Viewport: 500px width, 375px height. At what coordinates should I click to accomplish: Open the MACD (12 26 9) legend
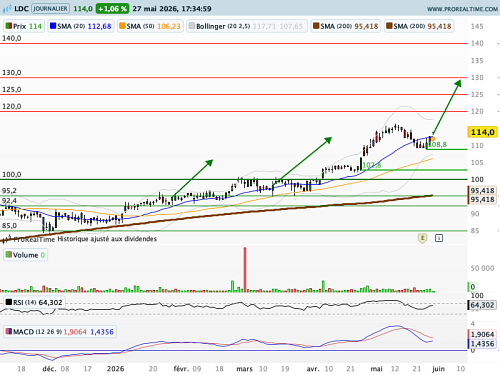pos(60,332)
